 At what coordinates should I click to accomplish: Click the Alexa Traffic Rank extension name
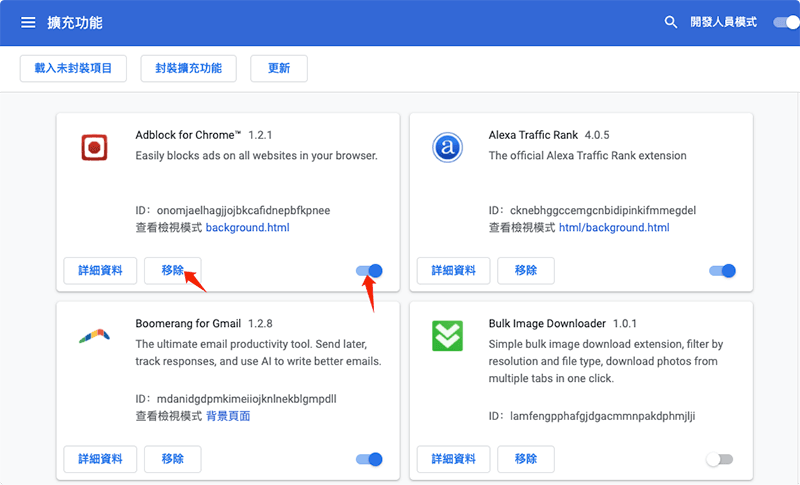pyautogui.click(x=533, y=135)
